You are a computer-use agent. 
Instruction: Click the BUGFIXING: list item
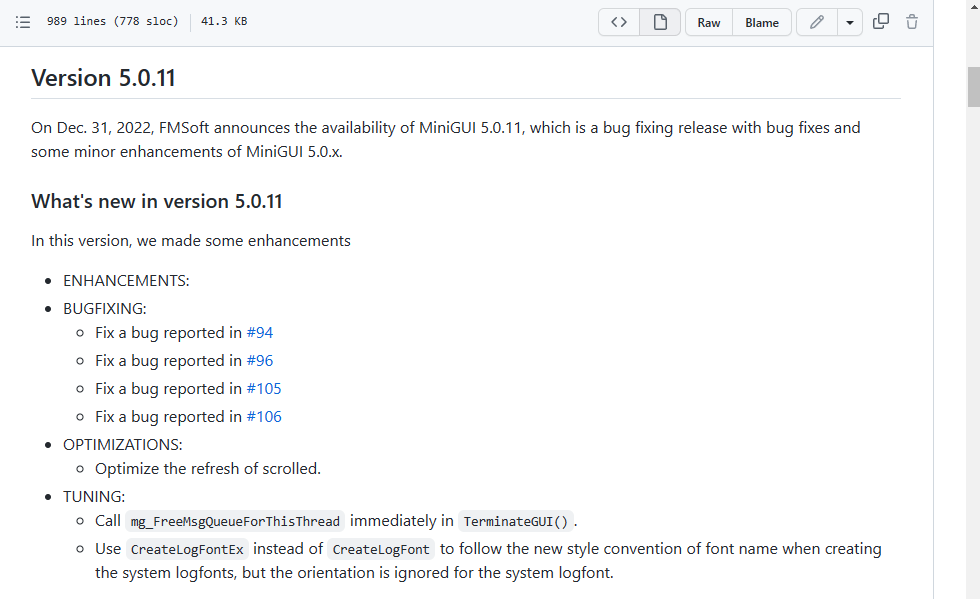point(104,309)
